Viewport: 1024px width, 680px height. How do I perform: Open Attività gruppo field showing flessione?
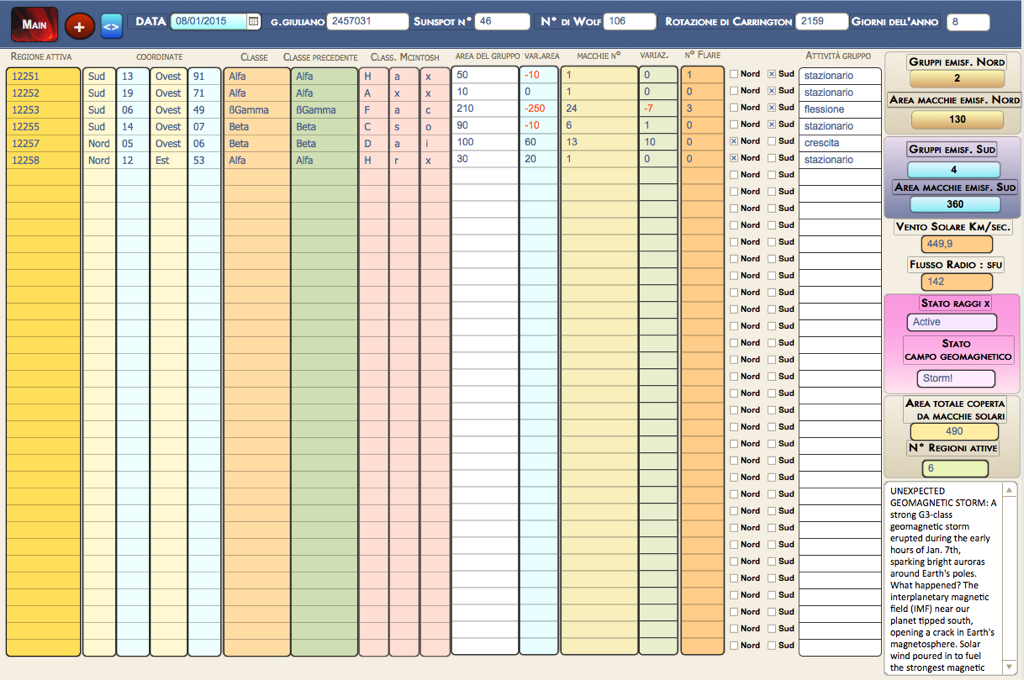(x=839, y=109)
